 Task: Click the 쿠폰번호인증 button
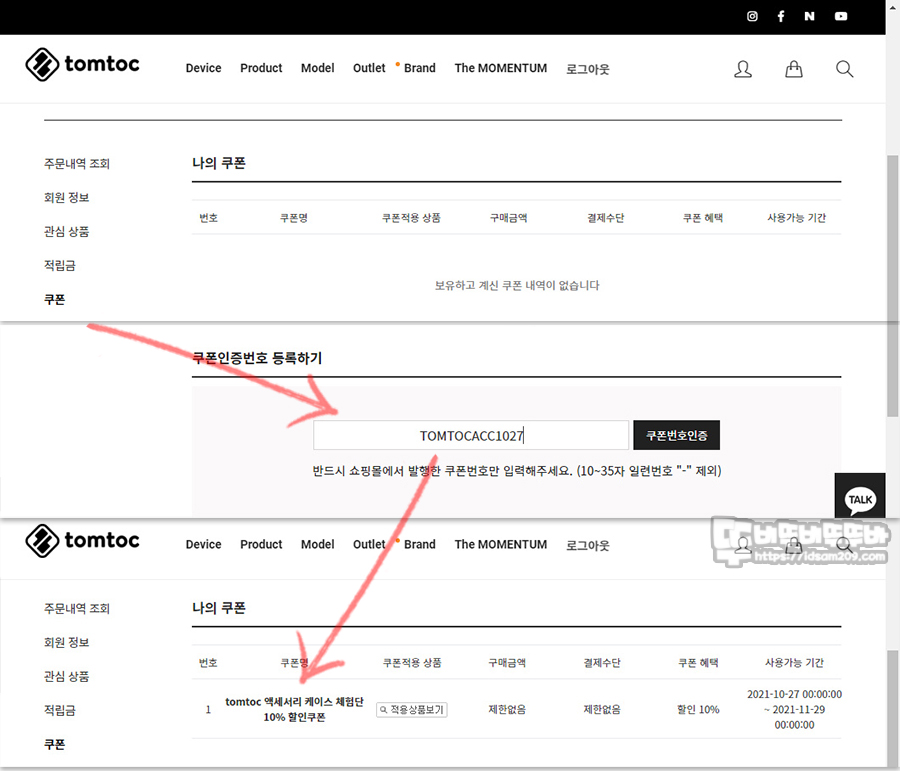click(676, 435)
